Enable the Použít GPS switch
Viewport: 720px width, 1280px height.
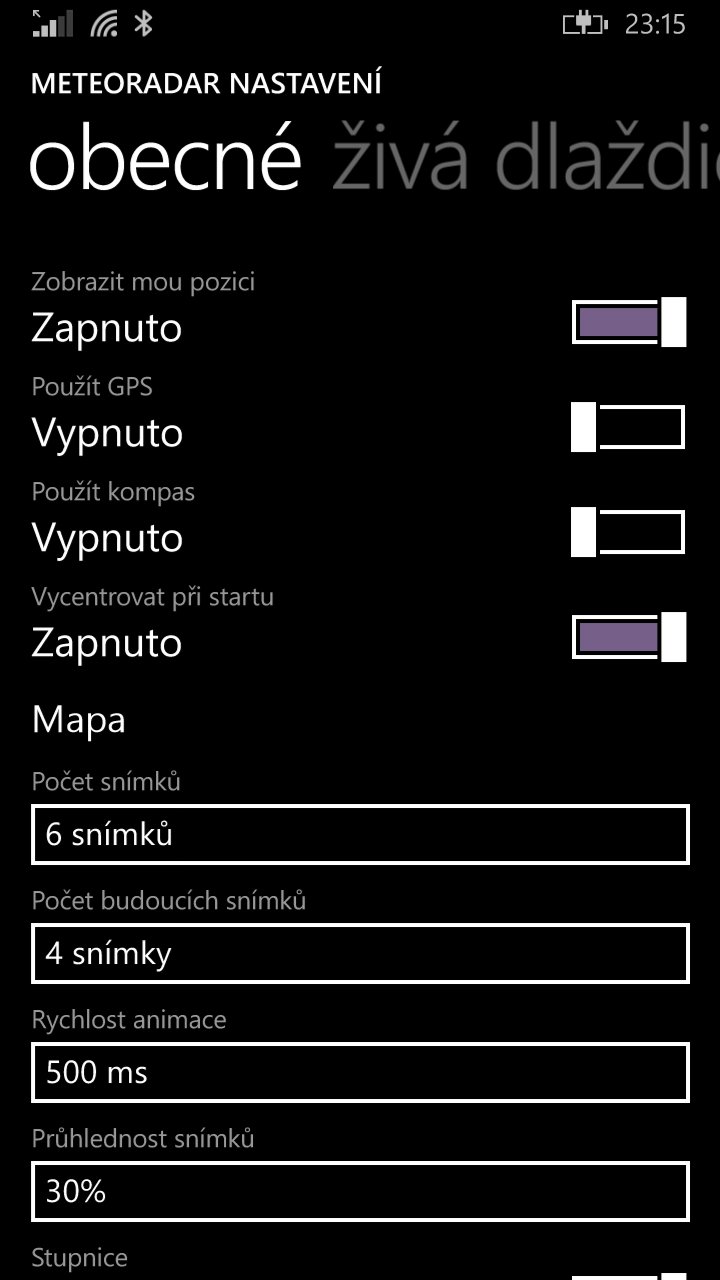click(x=629, y=427)
